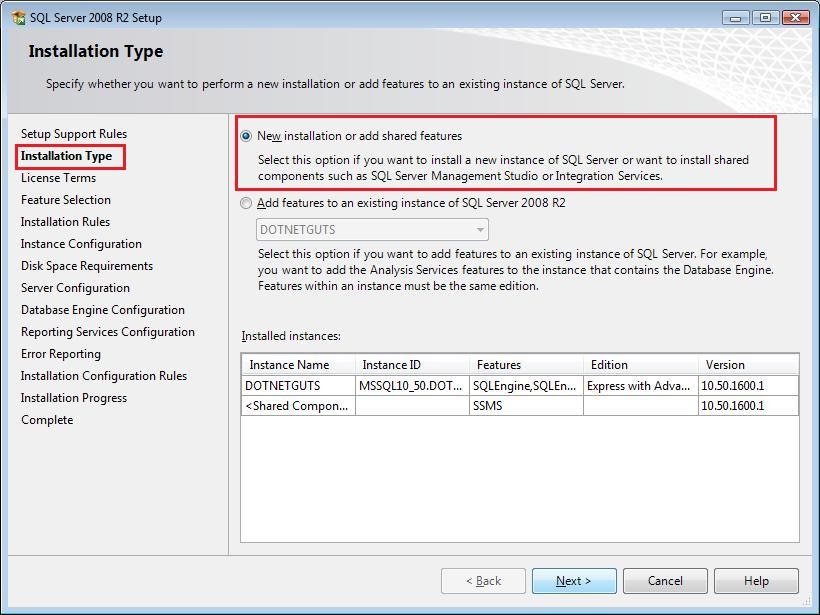Select Add features to an existing instance
Viewport: 820px width, 615px height.
pyautogui.click(x=246, y=203)
